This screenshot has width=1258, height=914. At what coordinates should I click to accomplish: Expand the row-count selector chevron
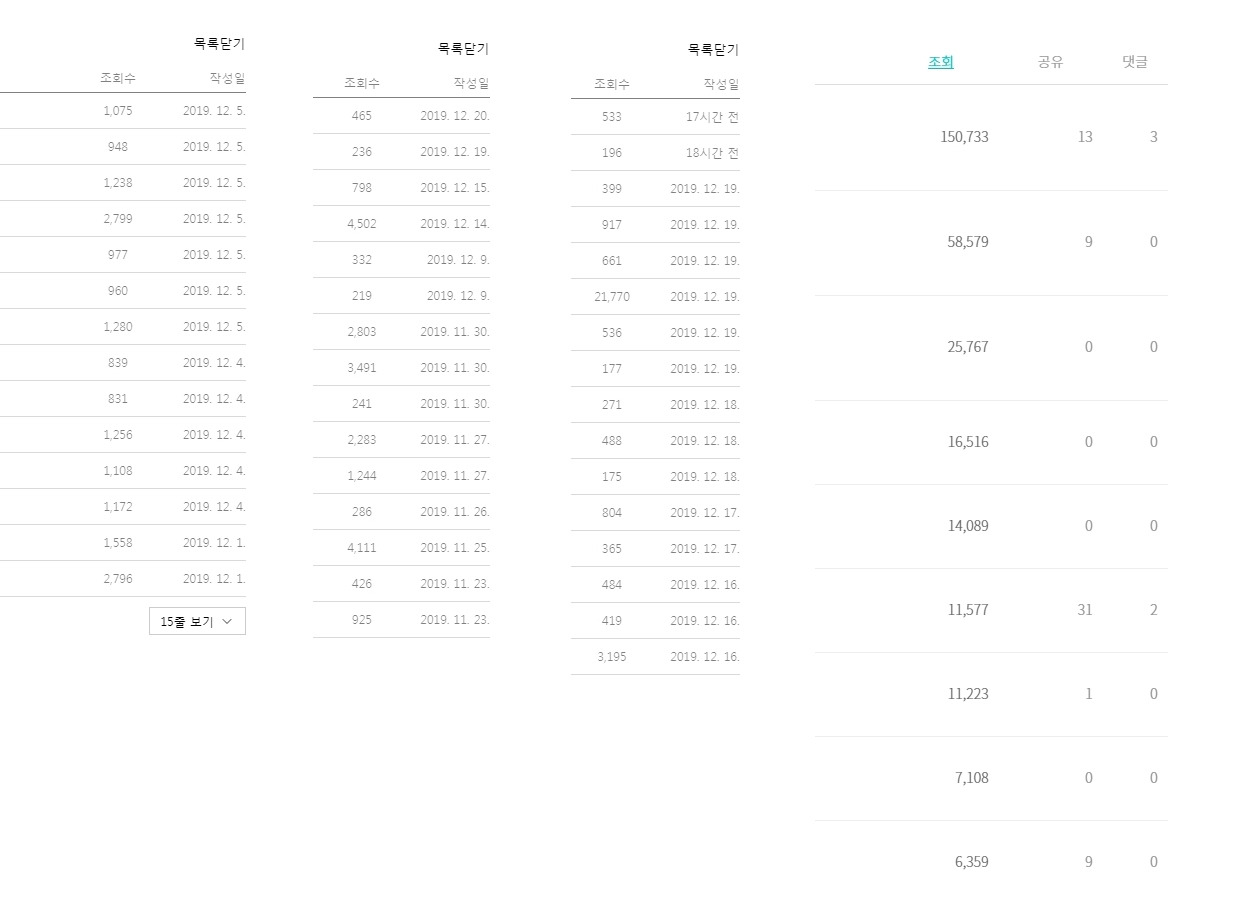(230, 621)
